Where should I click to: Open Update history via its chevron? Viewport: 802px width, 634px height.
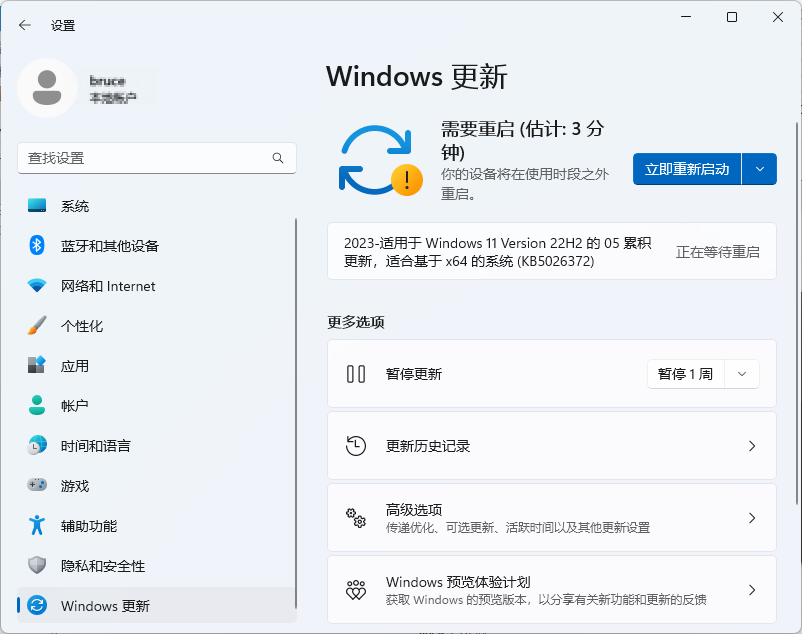click(752, 446)
